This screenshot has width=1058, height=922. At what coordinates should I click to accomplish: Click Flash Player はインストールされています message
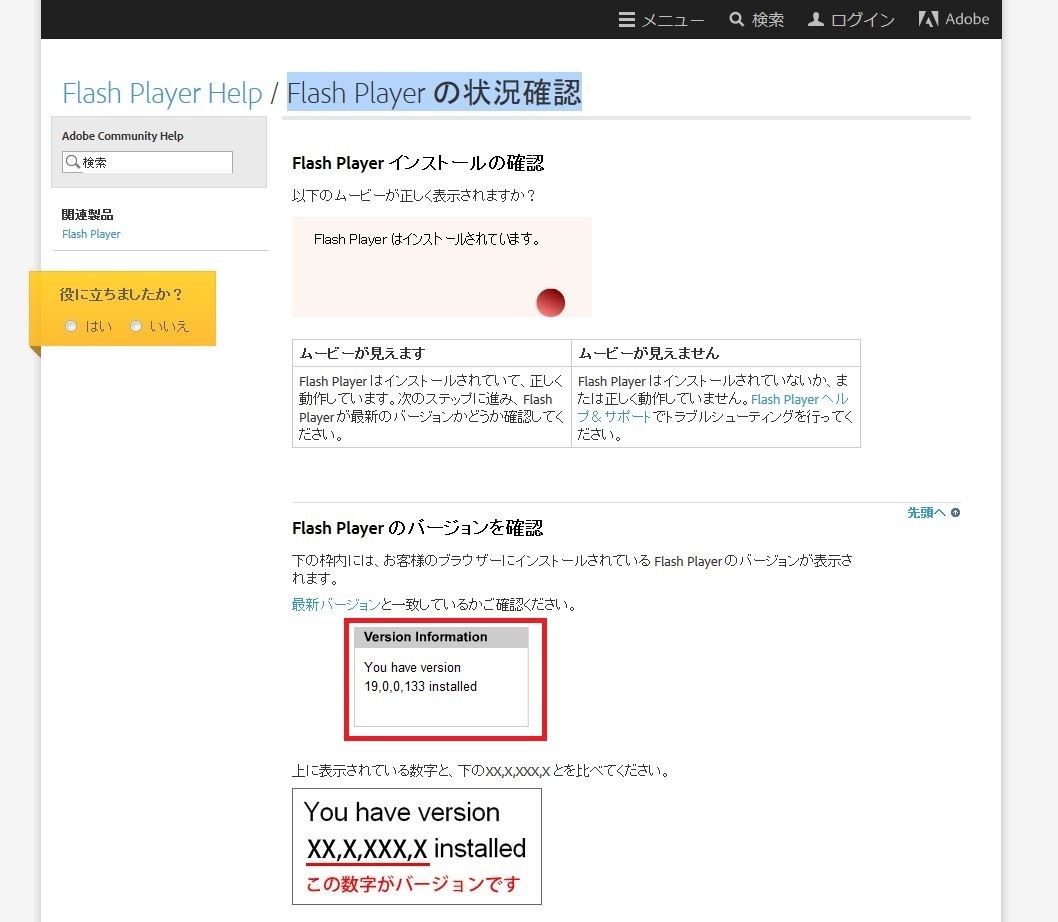point(426,239)
